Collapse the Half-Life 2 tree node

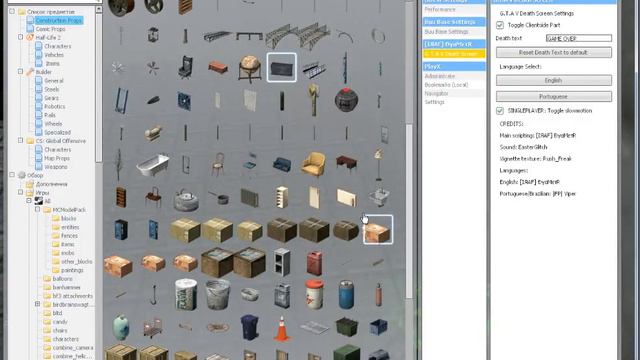pos(20,37)
